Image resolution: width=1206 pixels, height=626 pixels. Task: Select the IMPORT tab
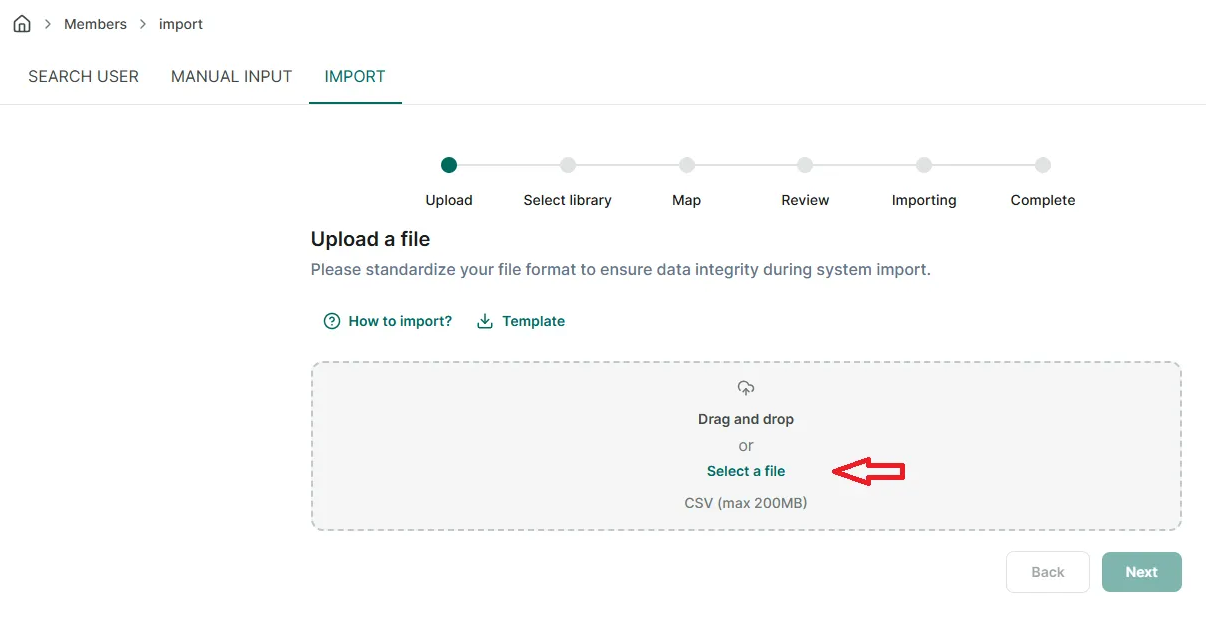tap(355, 76)
